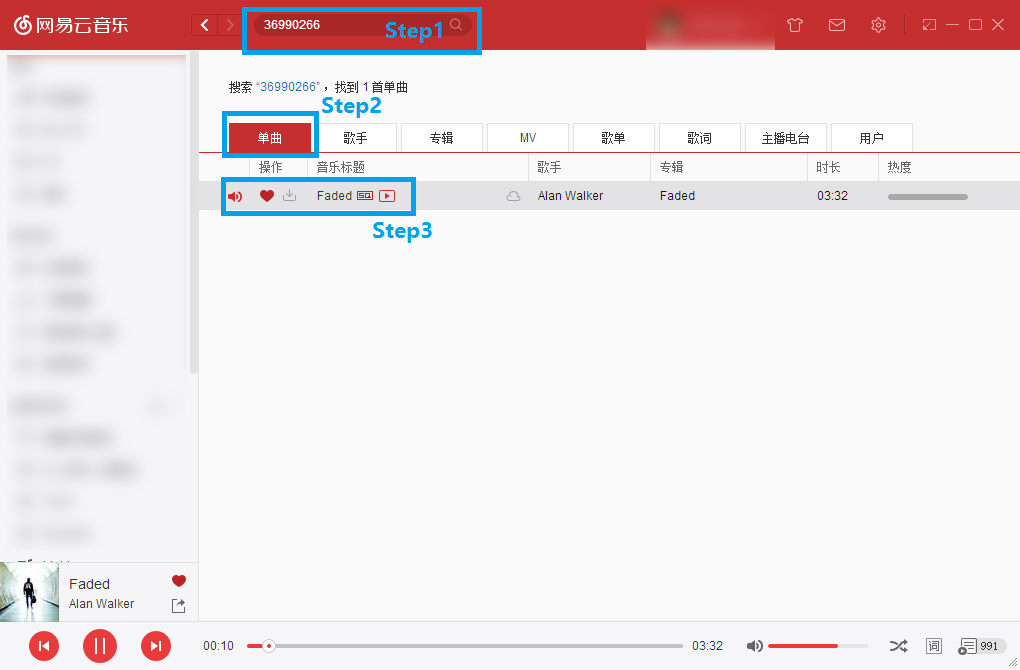Click the playing speaker icon in Faded row

click(235, 196)
